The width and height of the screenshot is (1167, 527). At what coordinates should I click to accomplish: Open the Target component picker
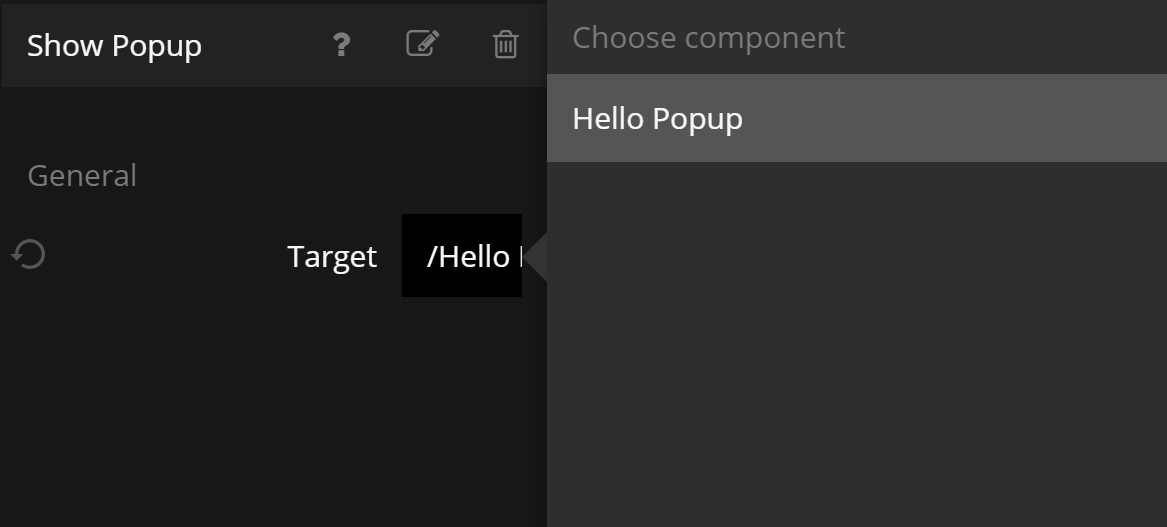tap(462, 256)
